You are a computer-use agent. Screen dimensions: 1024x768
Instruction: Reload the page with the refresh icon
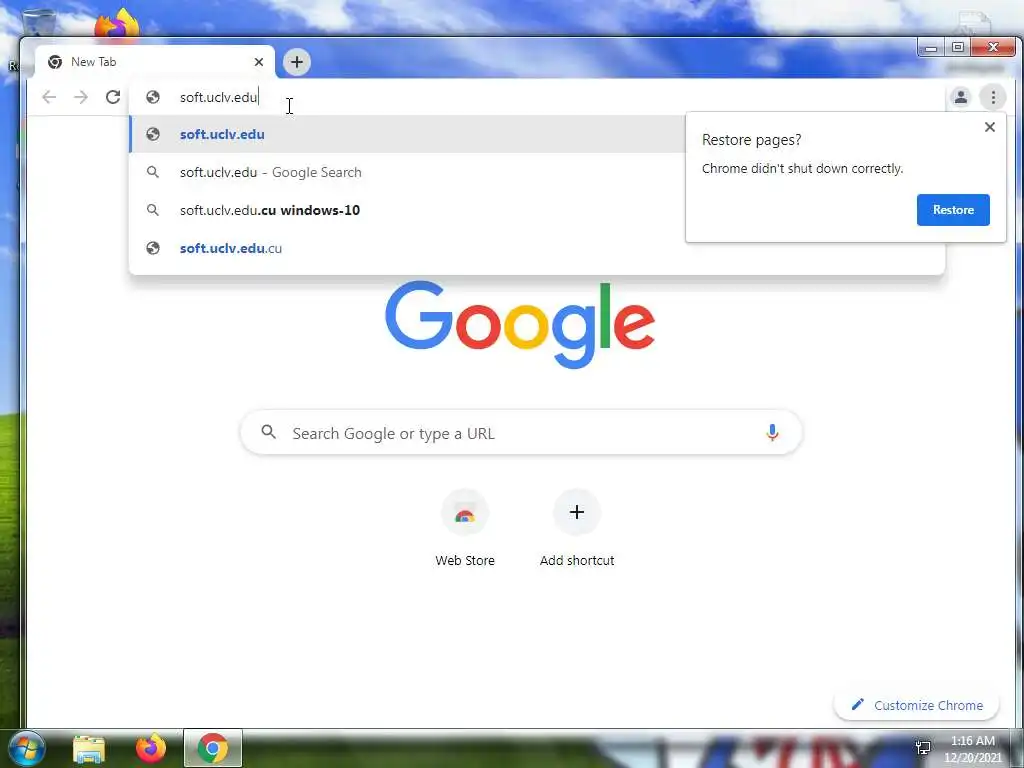(113, 97)
